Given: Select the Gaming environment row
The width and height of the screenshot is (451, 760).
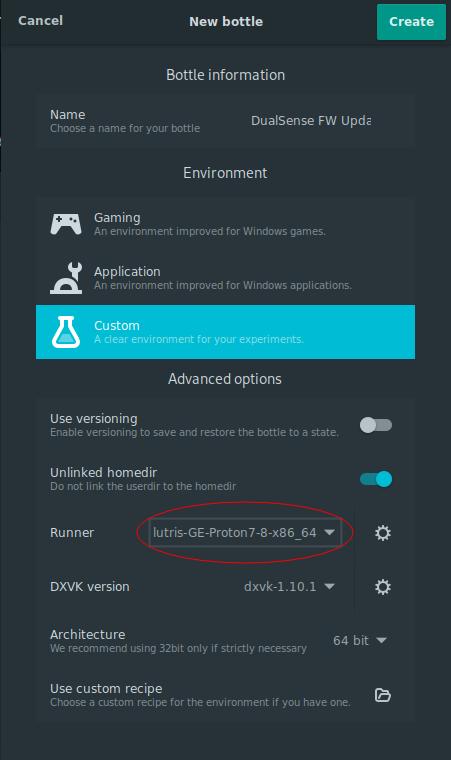Looking at the screenshot, I should click(x=226, y=224).
